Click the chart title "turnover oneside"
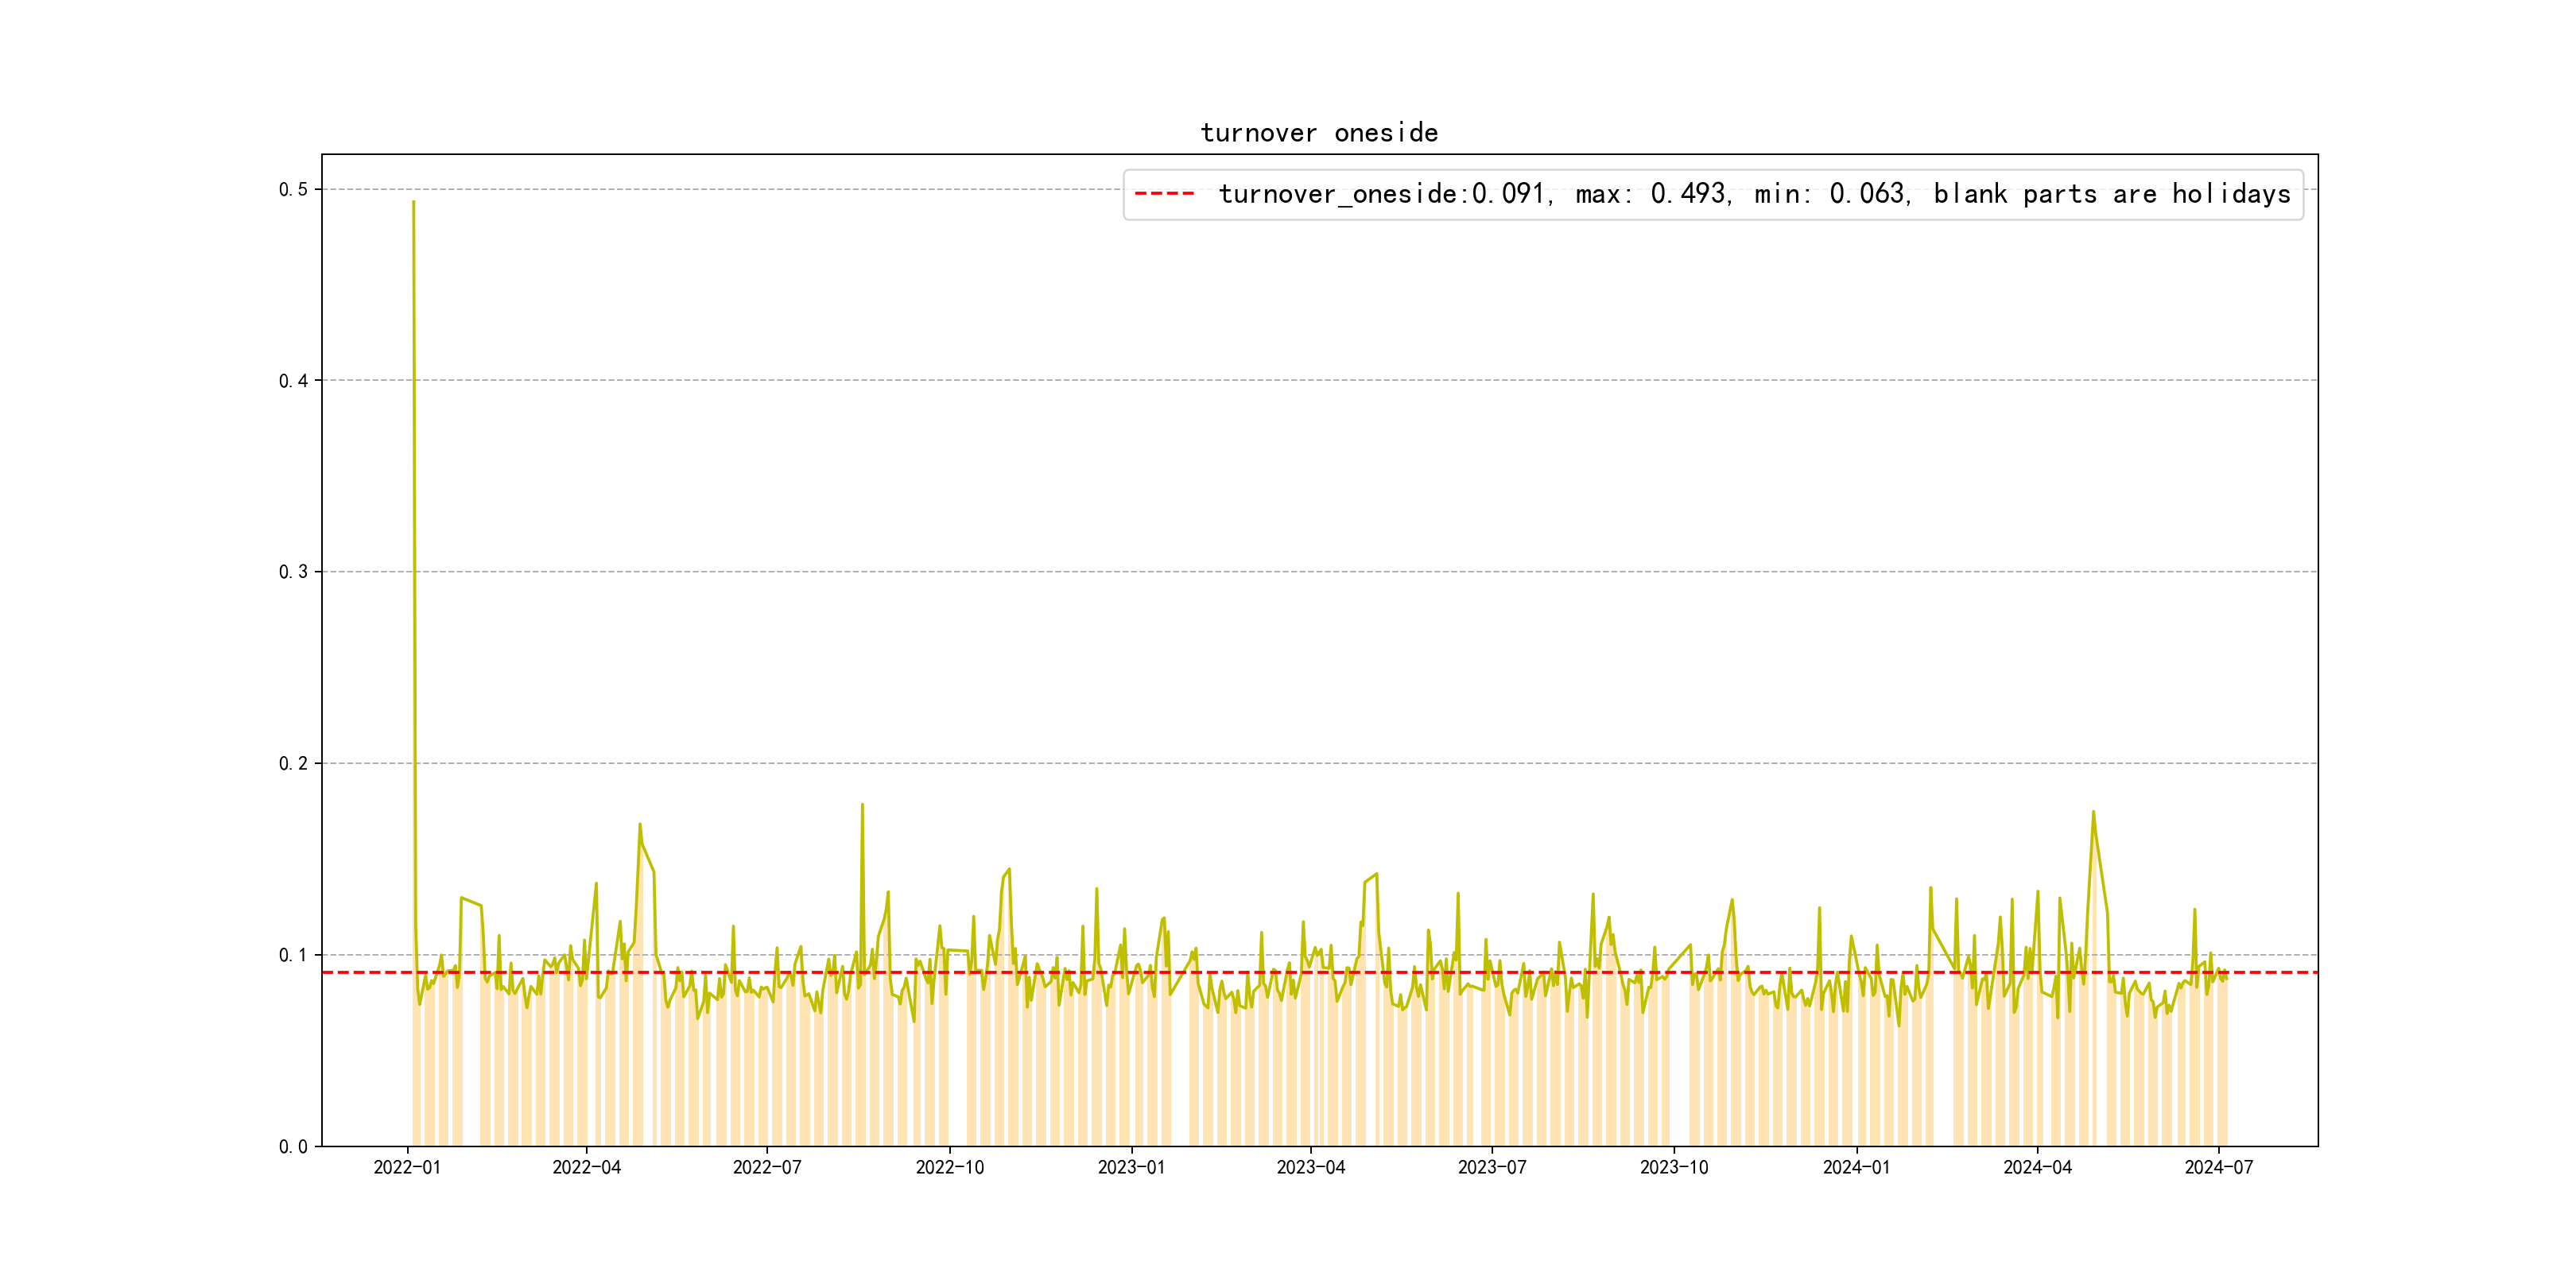This screenshot has height=1288, width=2576. point(1318,133)
